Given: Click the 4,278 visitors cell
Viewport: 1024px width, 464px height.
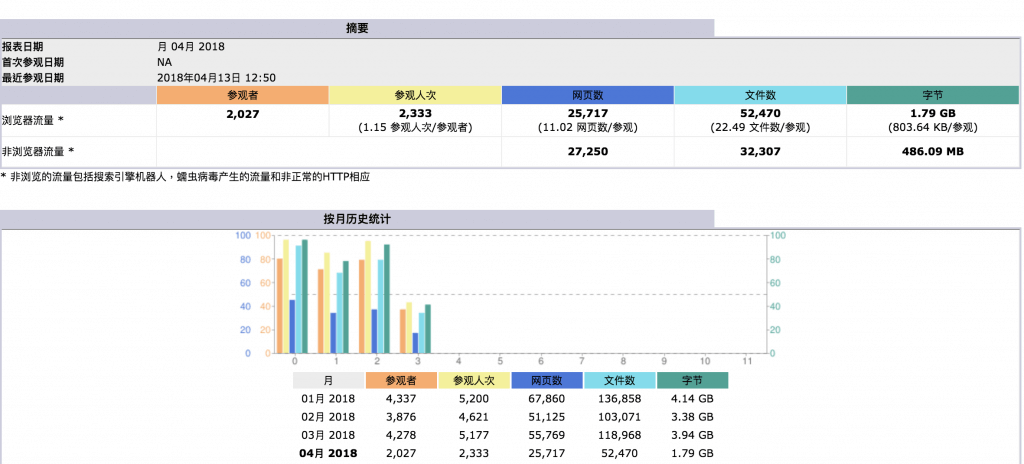Looking at the screenshot, I should click(x=401, y=435).
